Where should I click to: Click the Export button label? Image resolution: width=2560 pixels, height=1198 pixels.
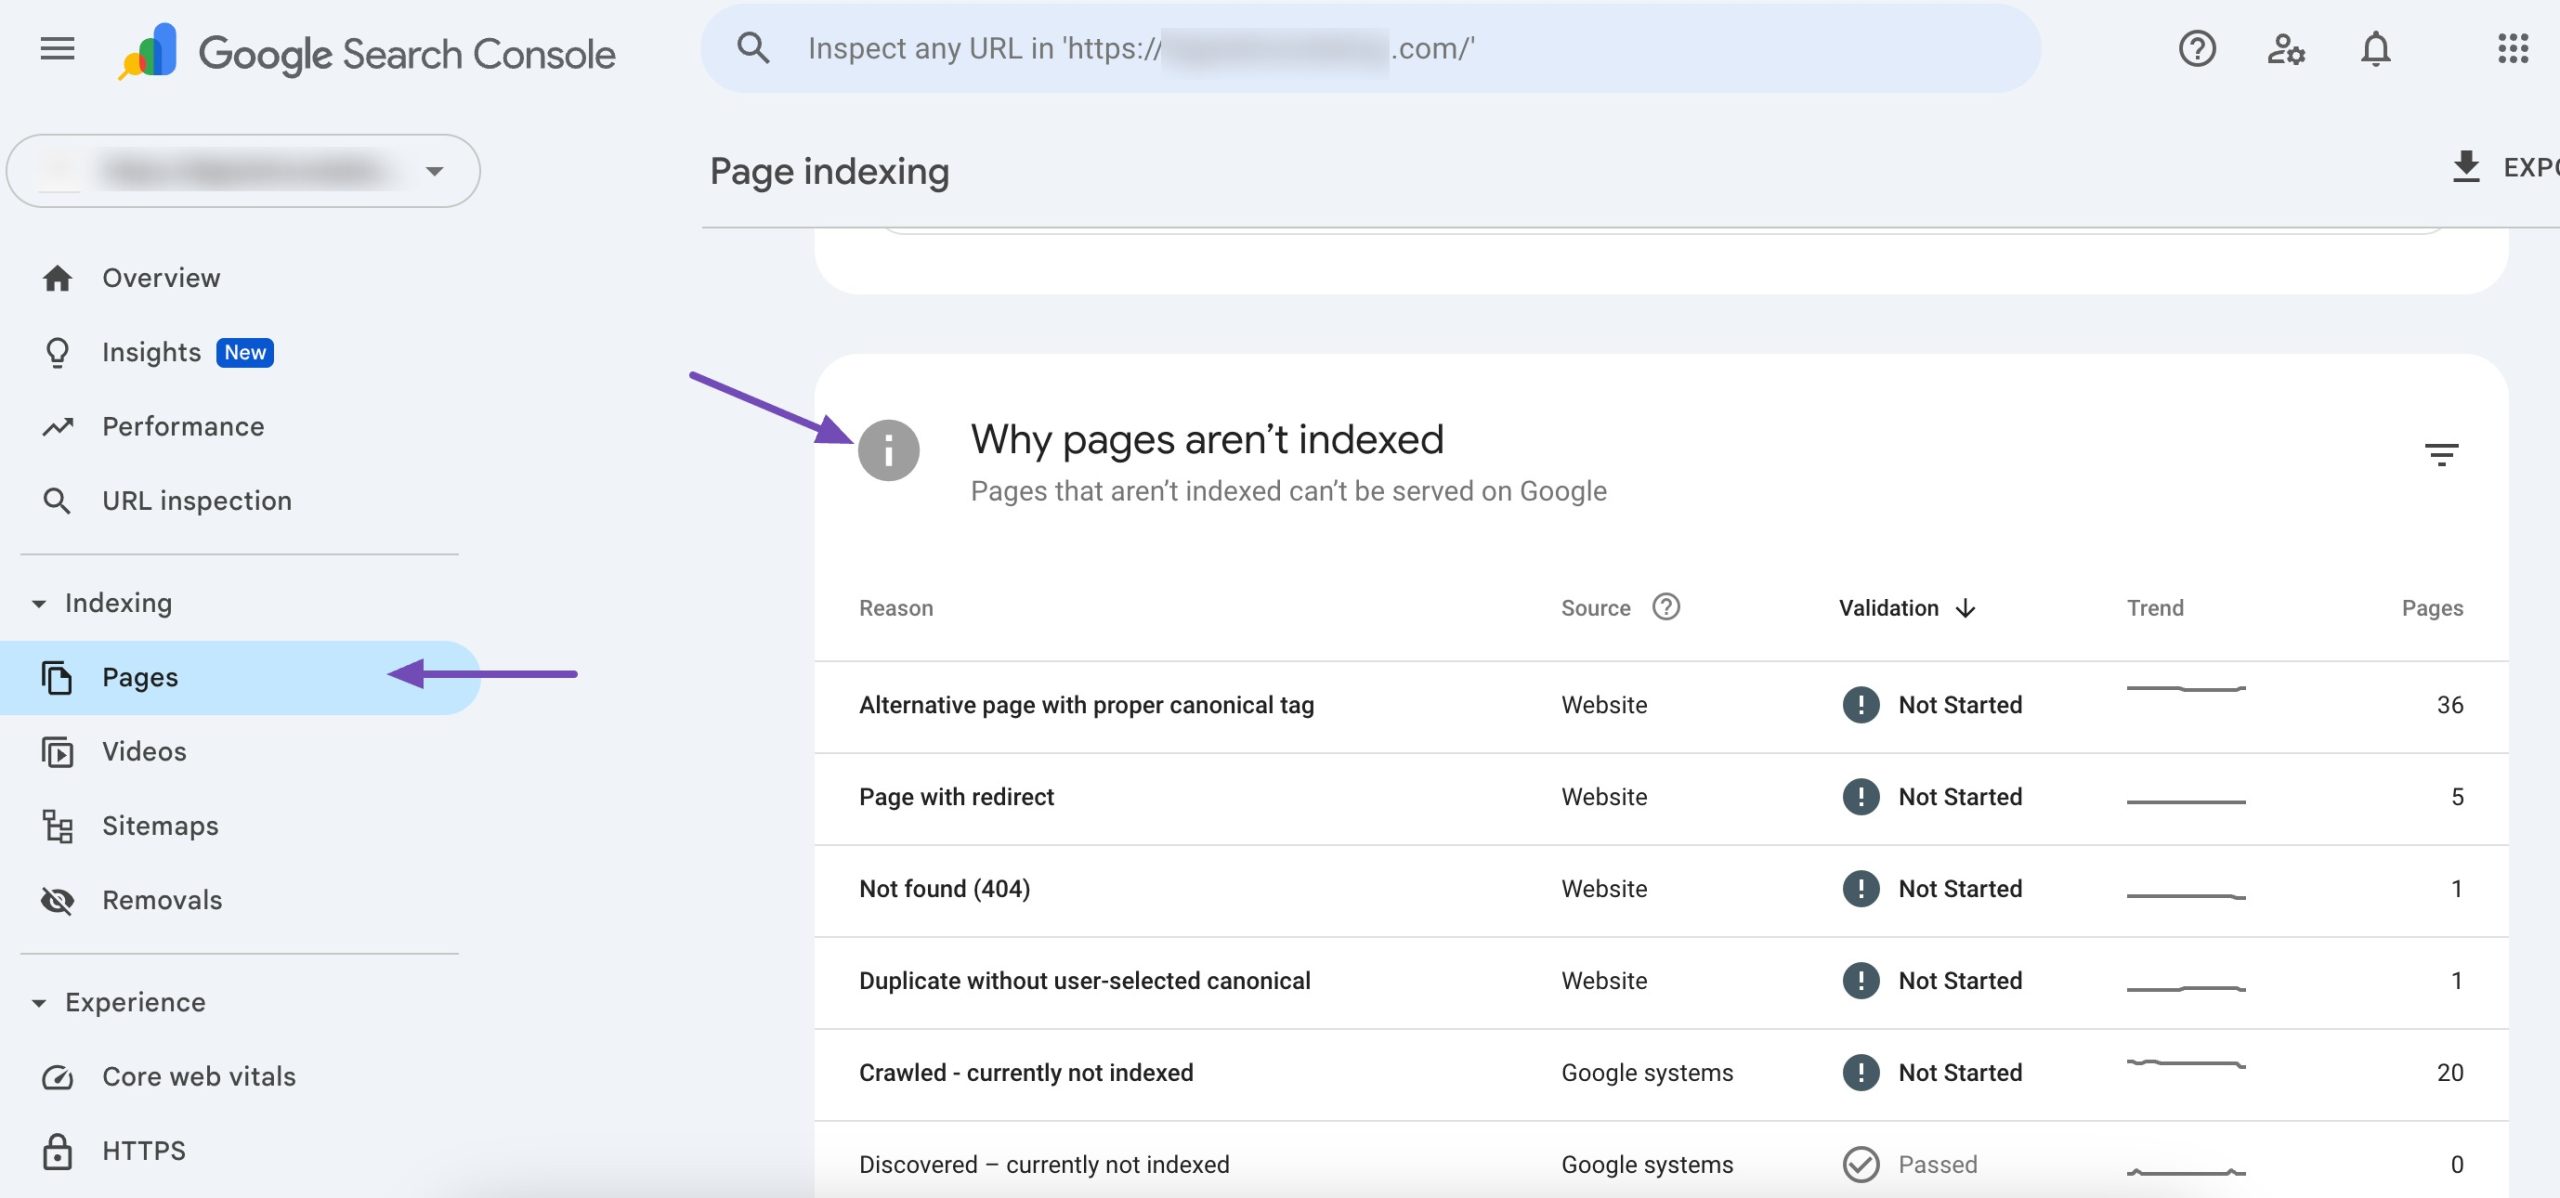tap(2530, 167)
